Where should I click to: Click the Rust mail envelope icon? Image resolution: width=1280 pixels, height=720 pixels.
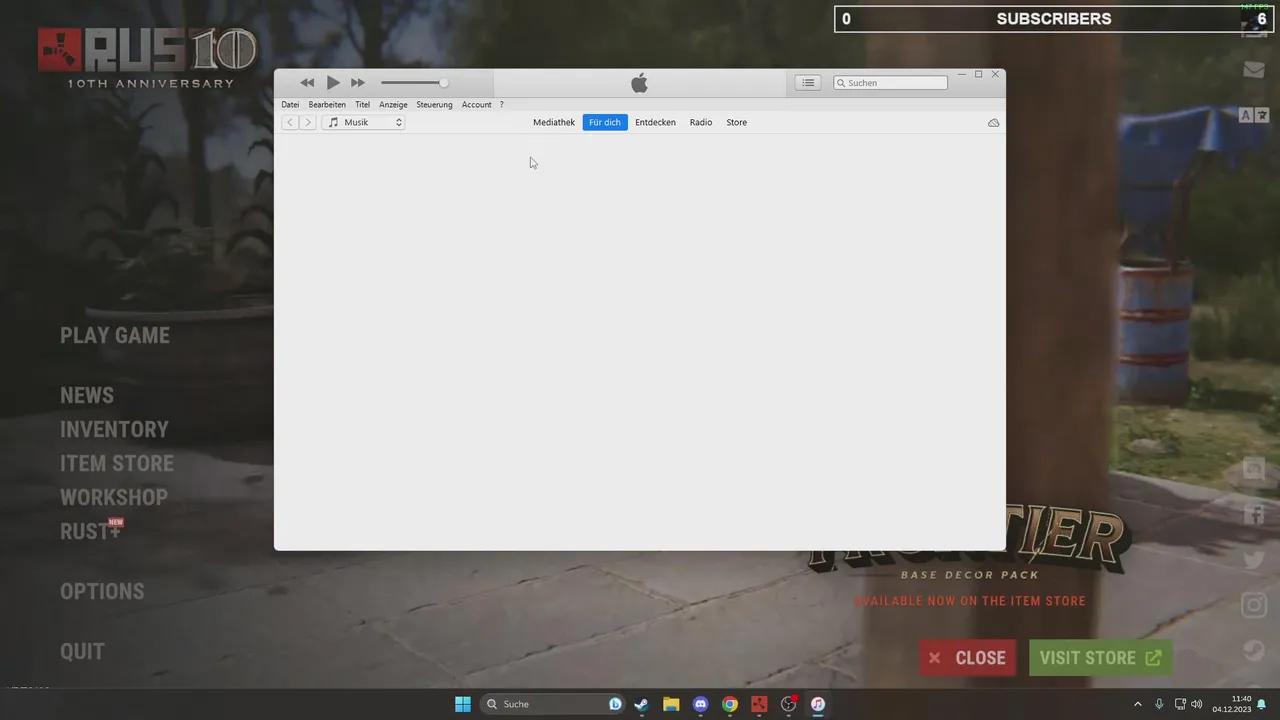coord(1254,69)
